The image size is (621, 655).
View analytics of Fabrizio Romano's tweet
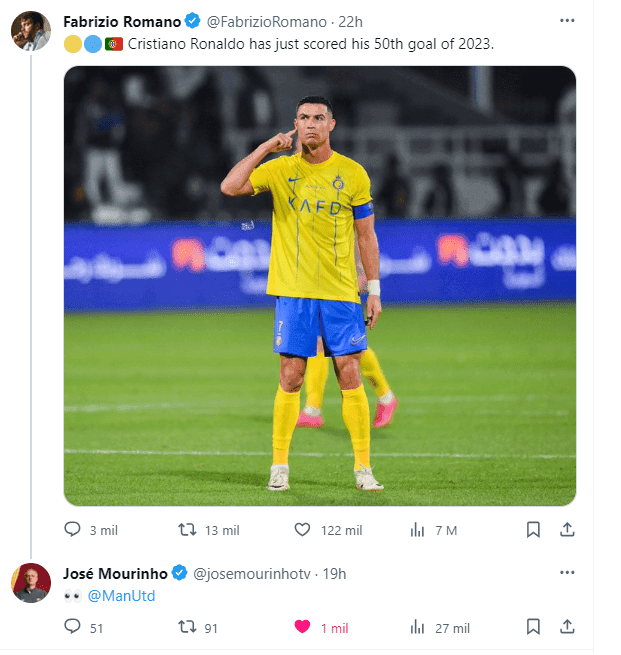coord(418,530)
